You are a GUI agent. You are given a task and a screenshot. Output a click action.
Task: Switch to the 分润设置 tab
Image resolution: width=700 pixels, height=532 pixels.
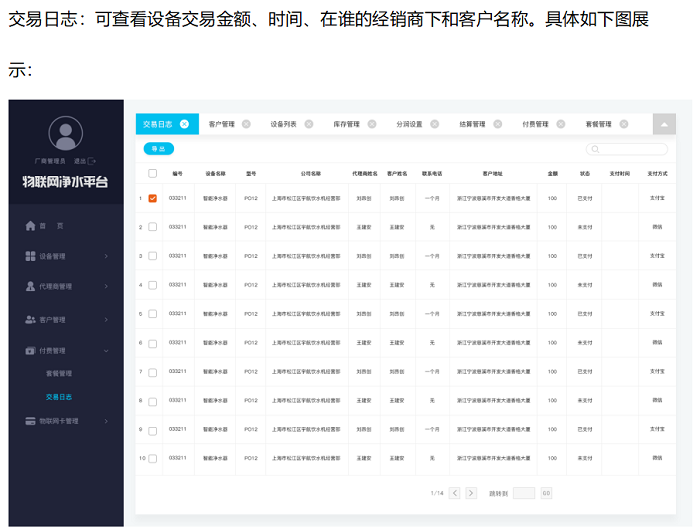(409, 124)
